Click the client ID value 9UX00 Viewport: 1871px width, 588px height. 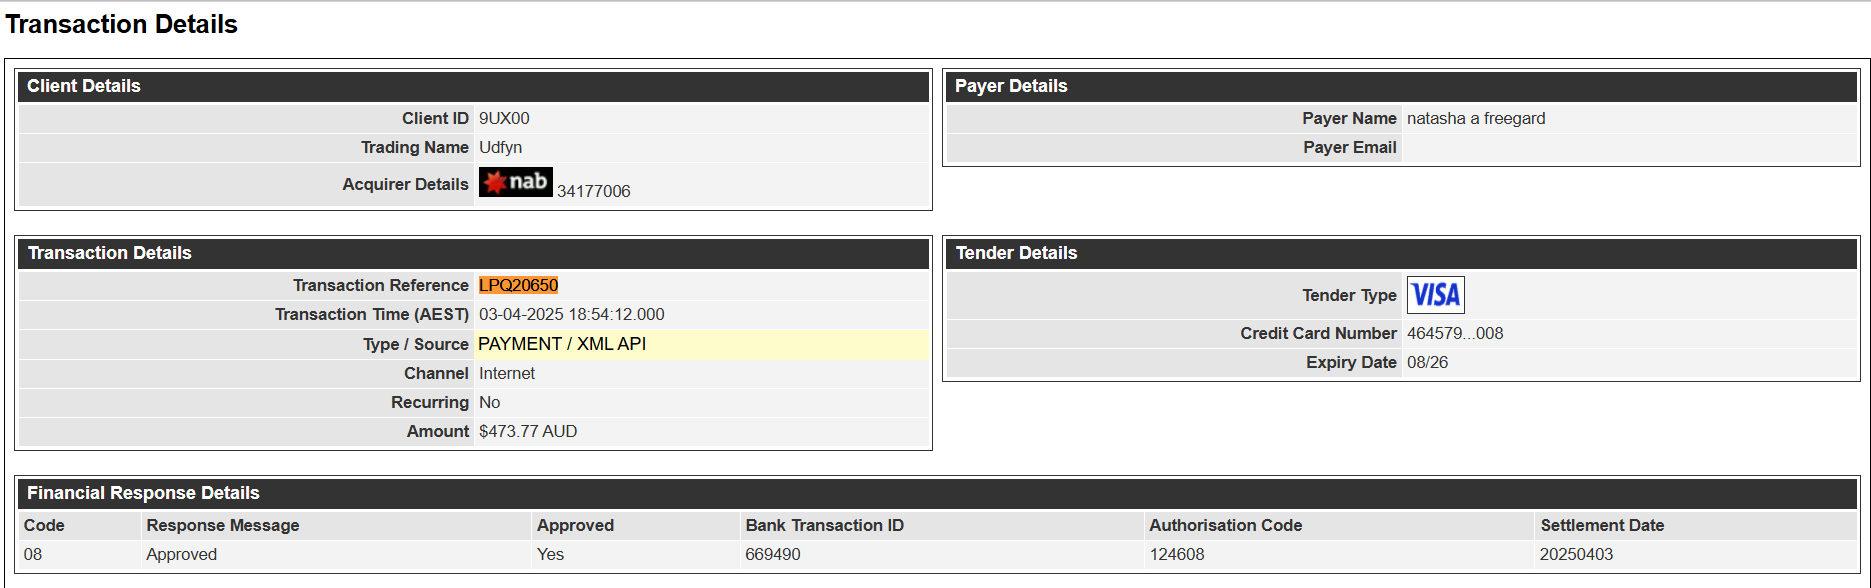pos(504,118)
